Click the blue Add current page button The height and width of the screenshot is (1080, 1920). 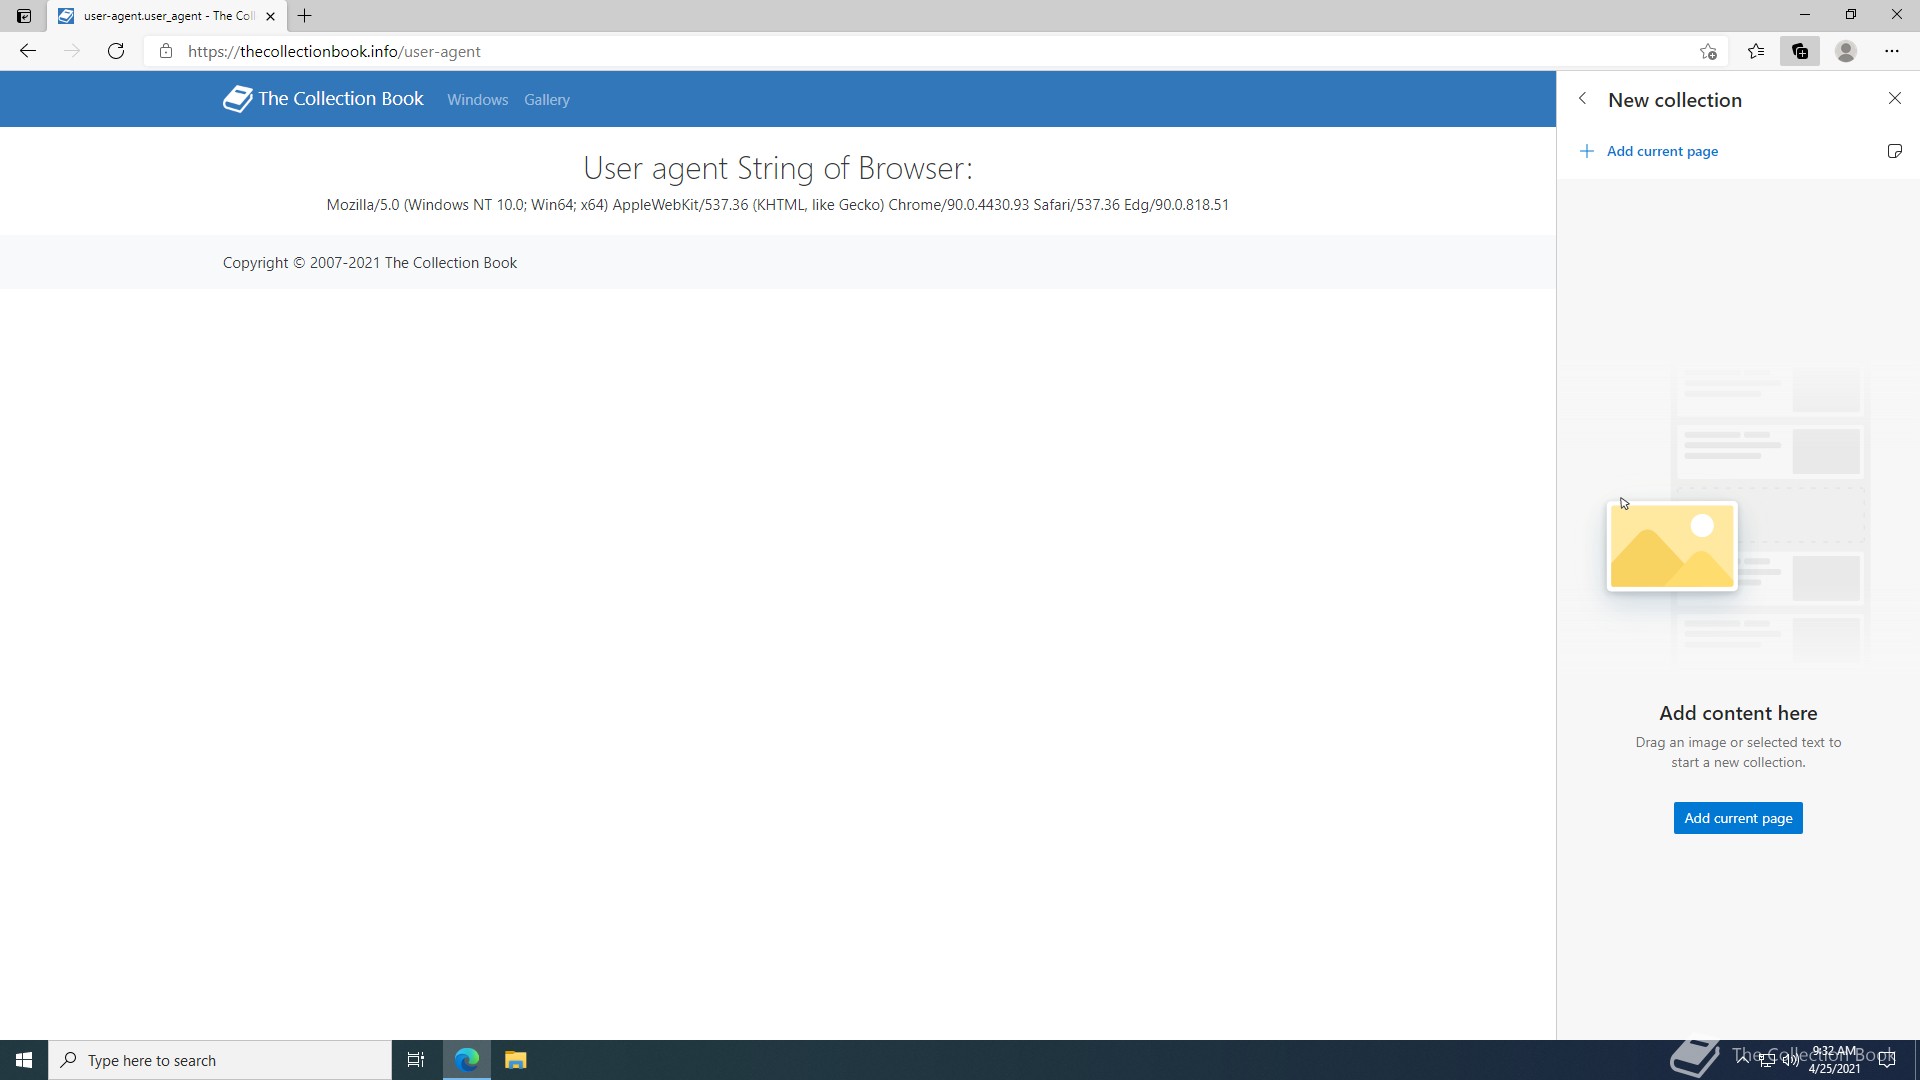1738,818
